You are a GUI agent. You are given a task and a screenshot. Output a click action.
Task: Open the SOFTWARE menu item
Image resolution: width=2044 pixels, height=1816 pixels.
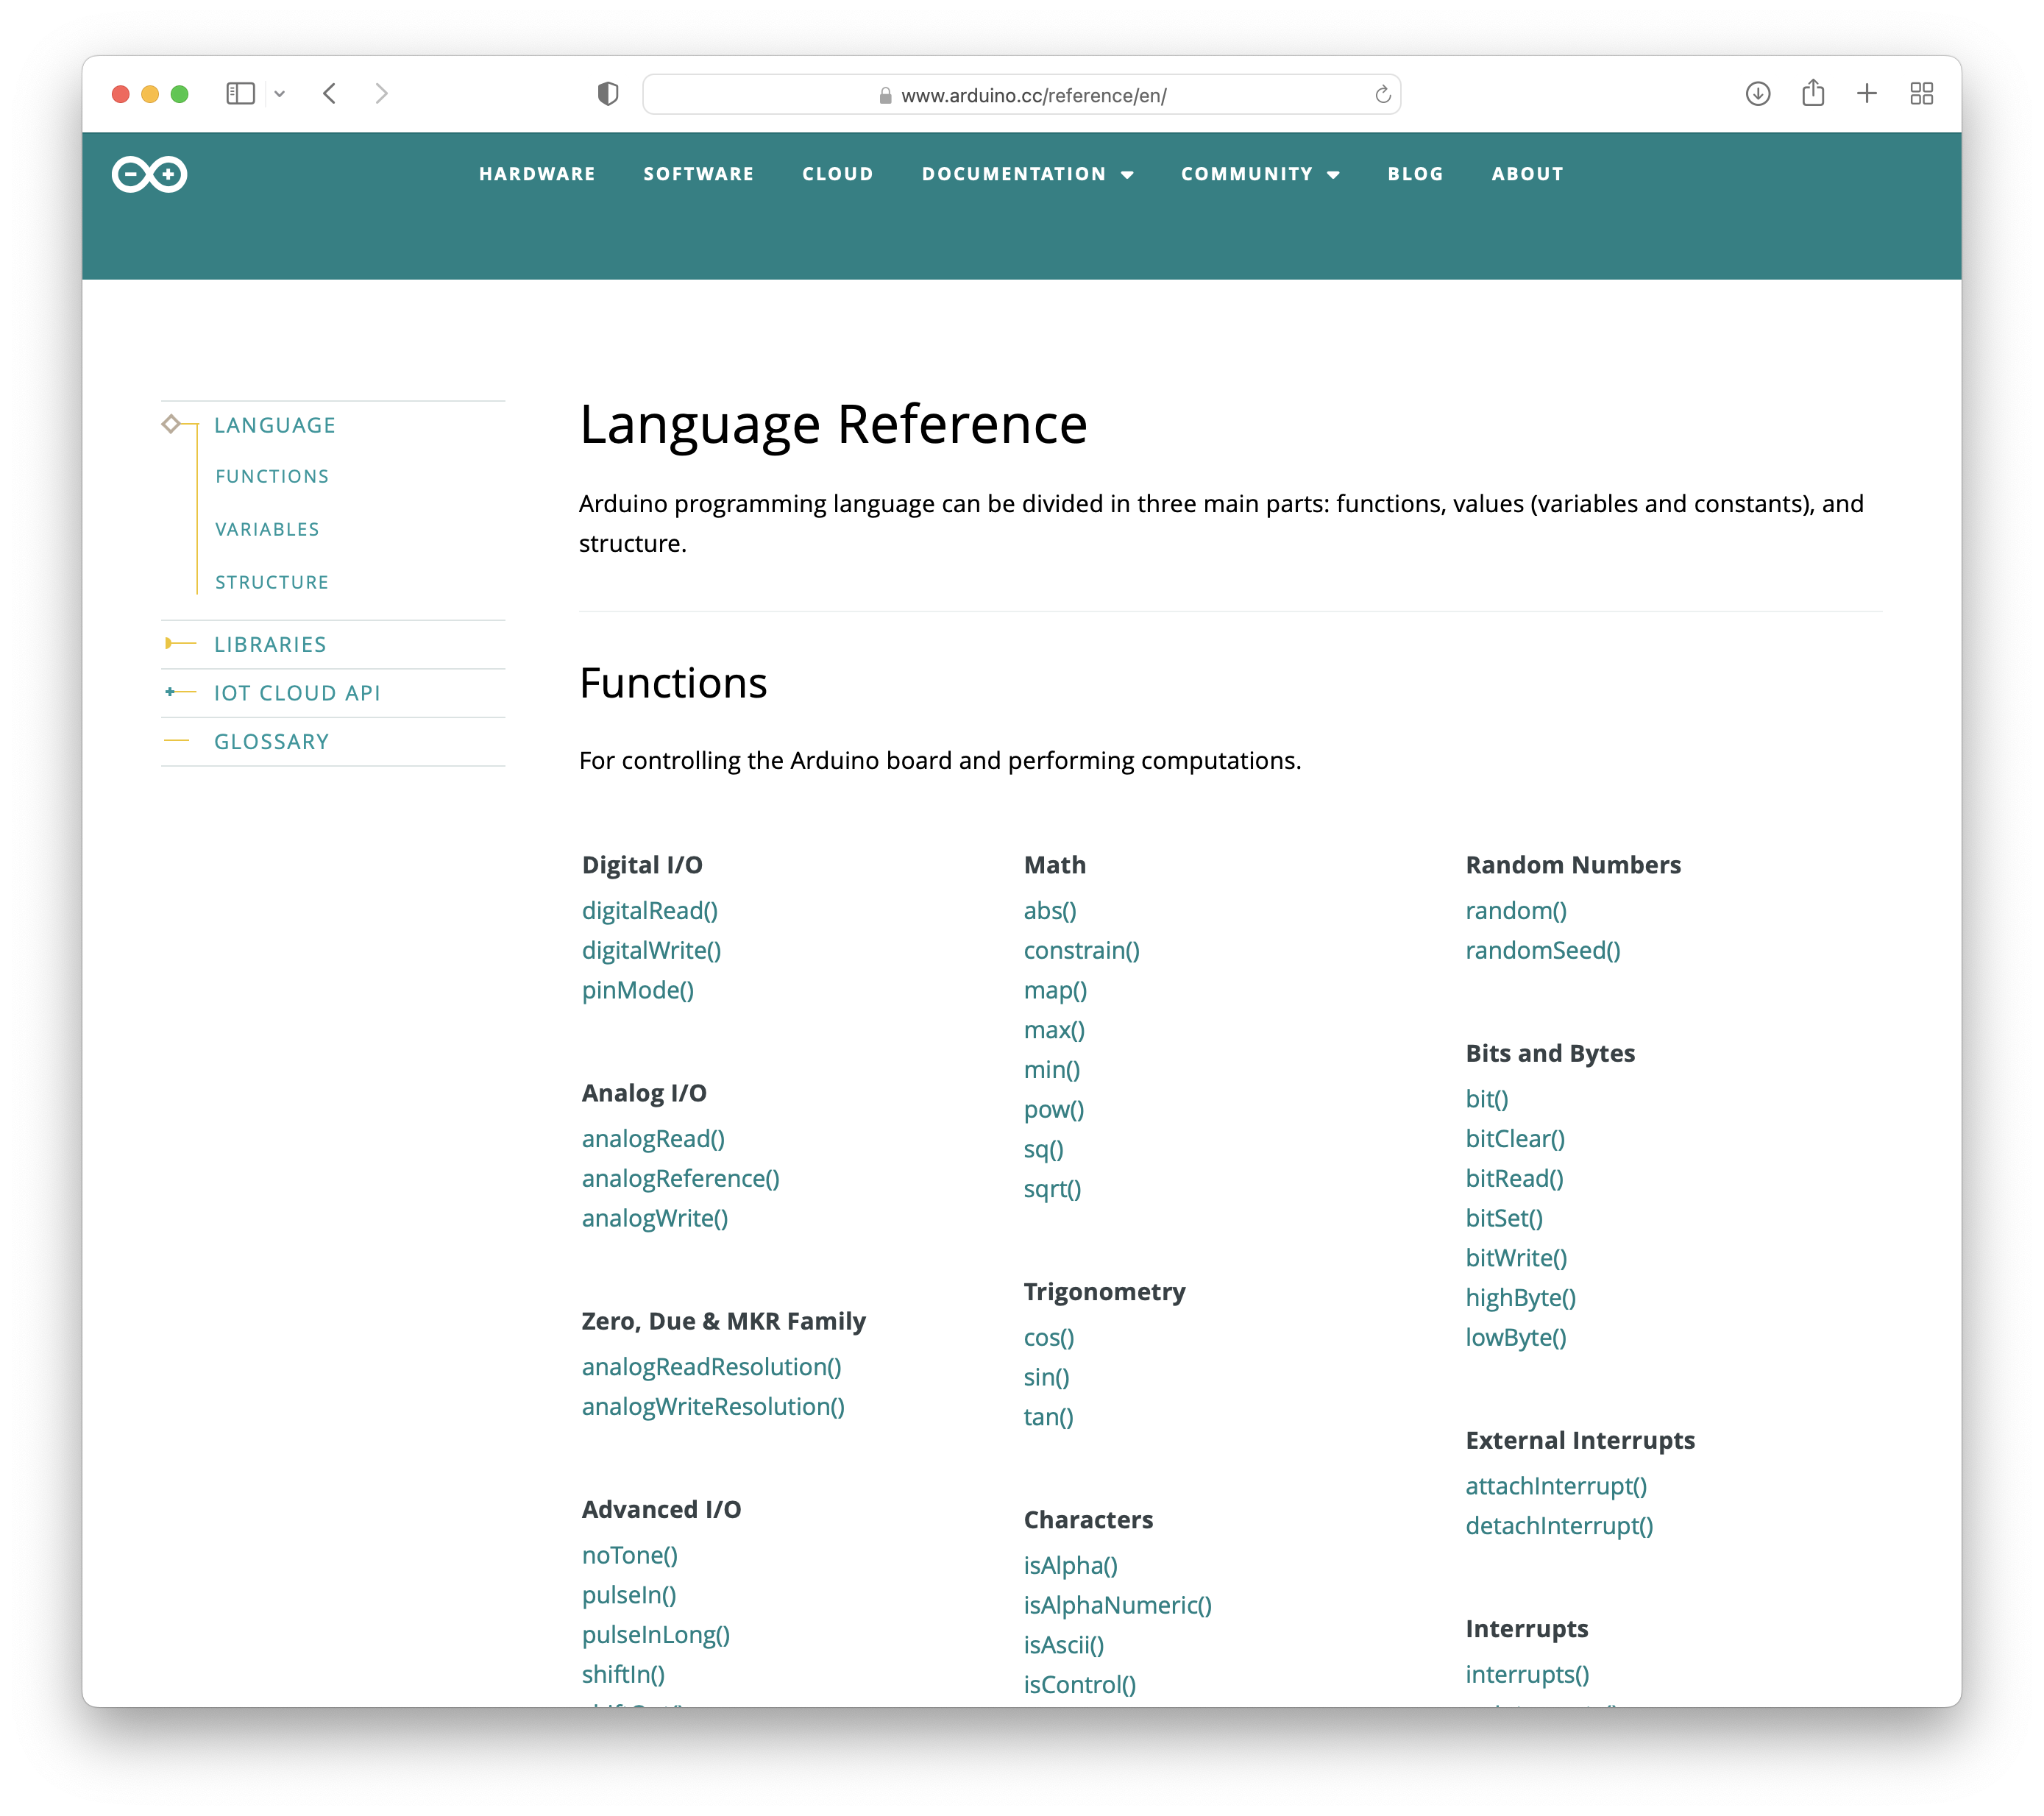(x=698, y=174)
